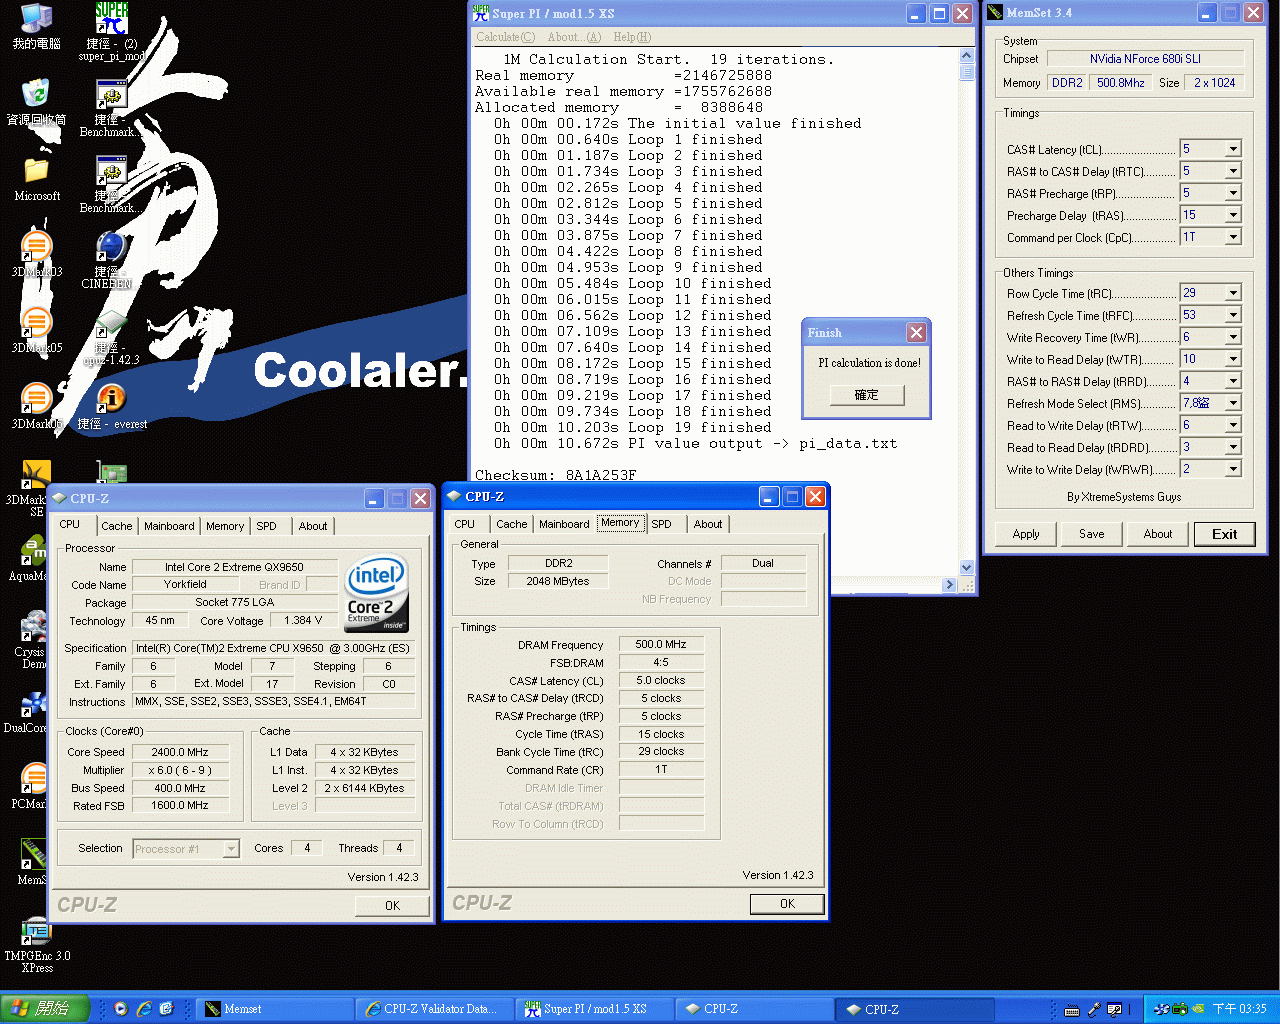Open the Windows Start button
The image size is (1280, 1024).
click(45, 1009)
